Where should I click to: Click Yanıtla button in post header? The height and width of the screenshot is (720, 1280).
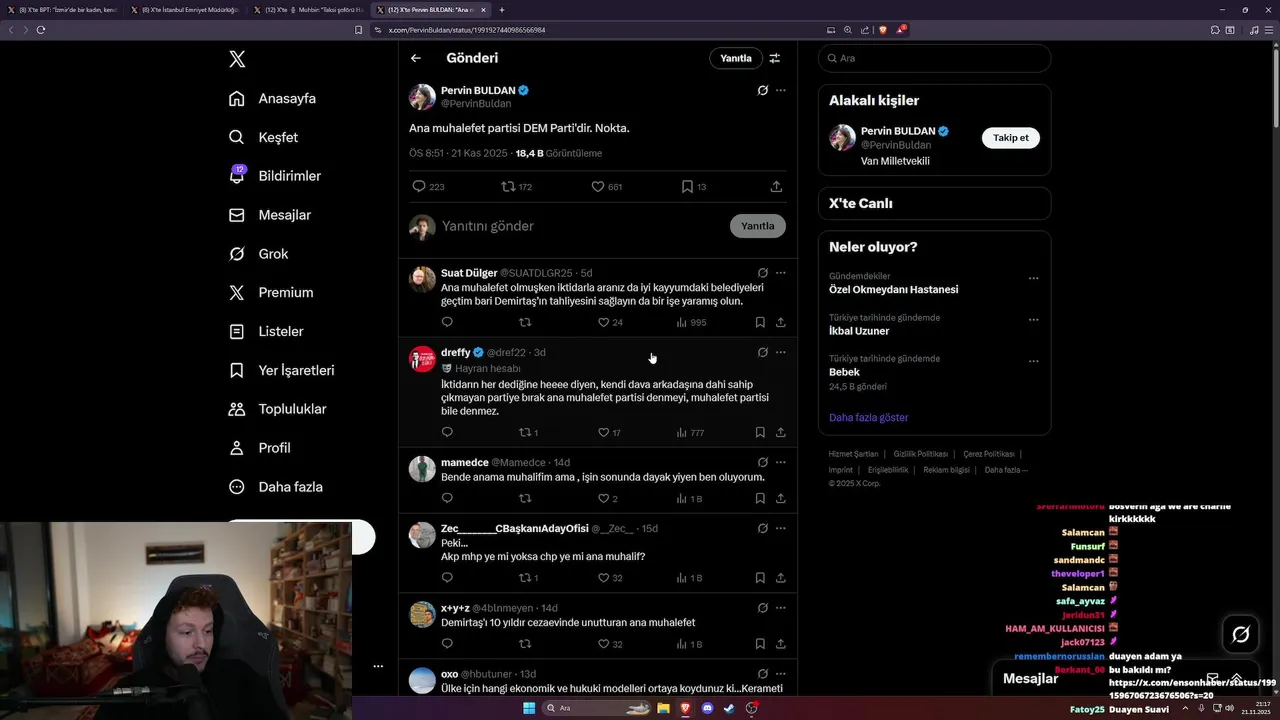pyautogui.click(x=736, y=58)
